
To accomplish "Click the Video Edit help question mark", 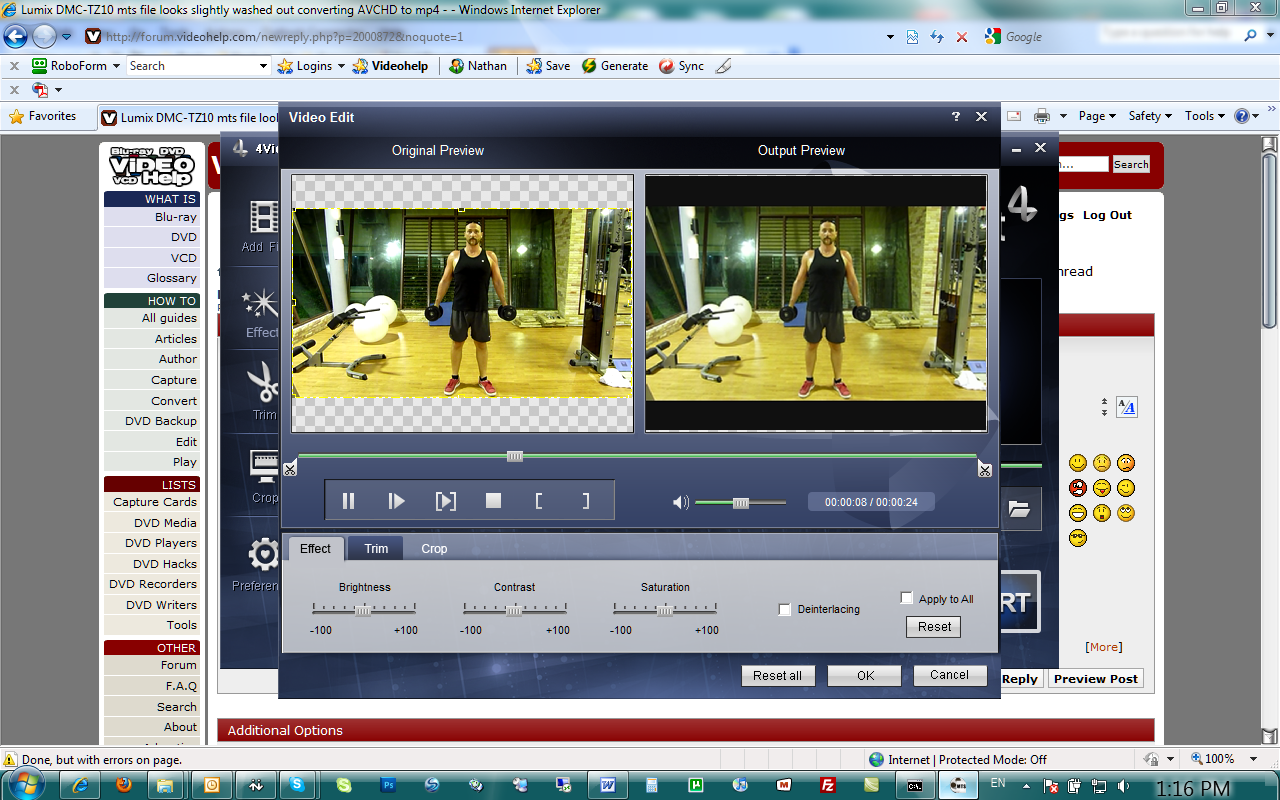I will [956, 117].
